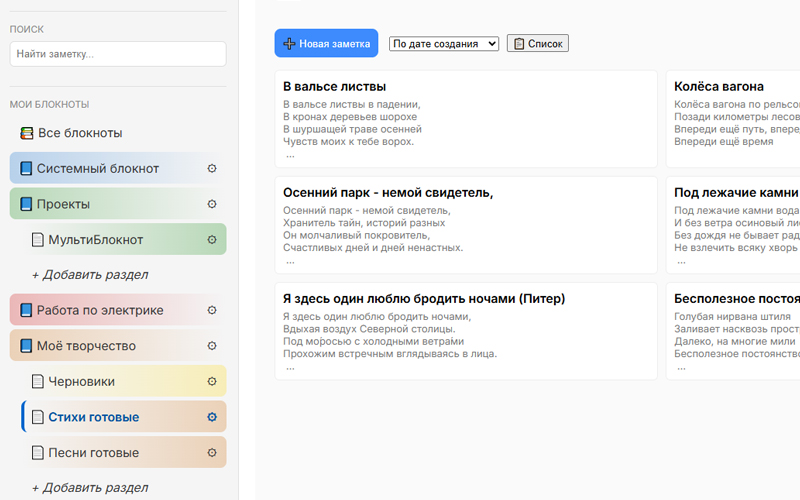Open the note starting Бесполезное постоя

(733, 331)
